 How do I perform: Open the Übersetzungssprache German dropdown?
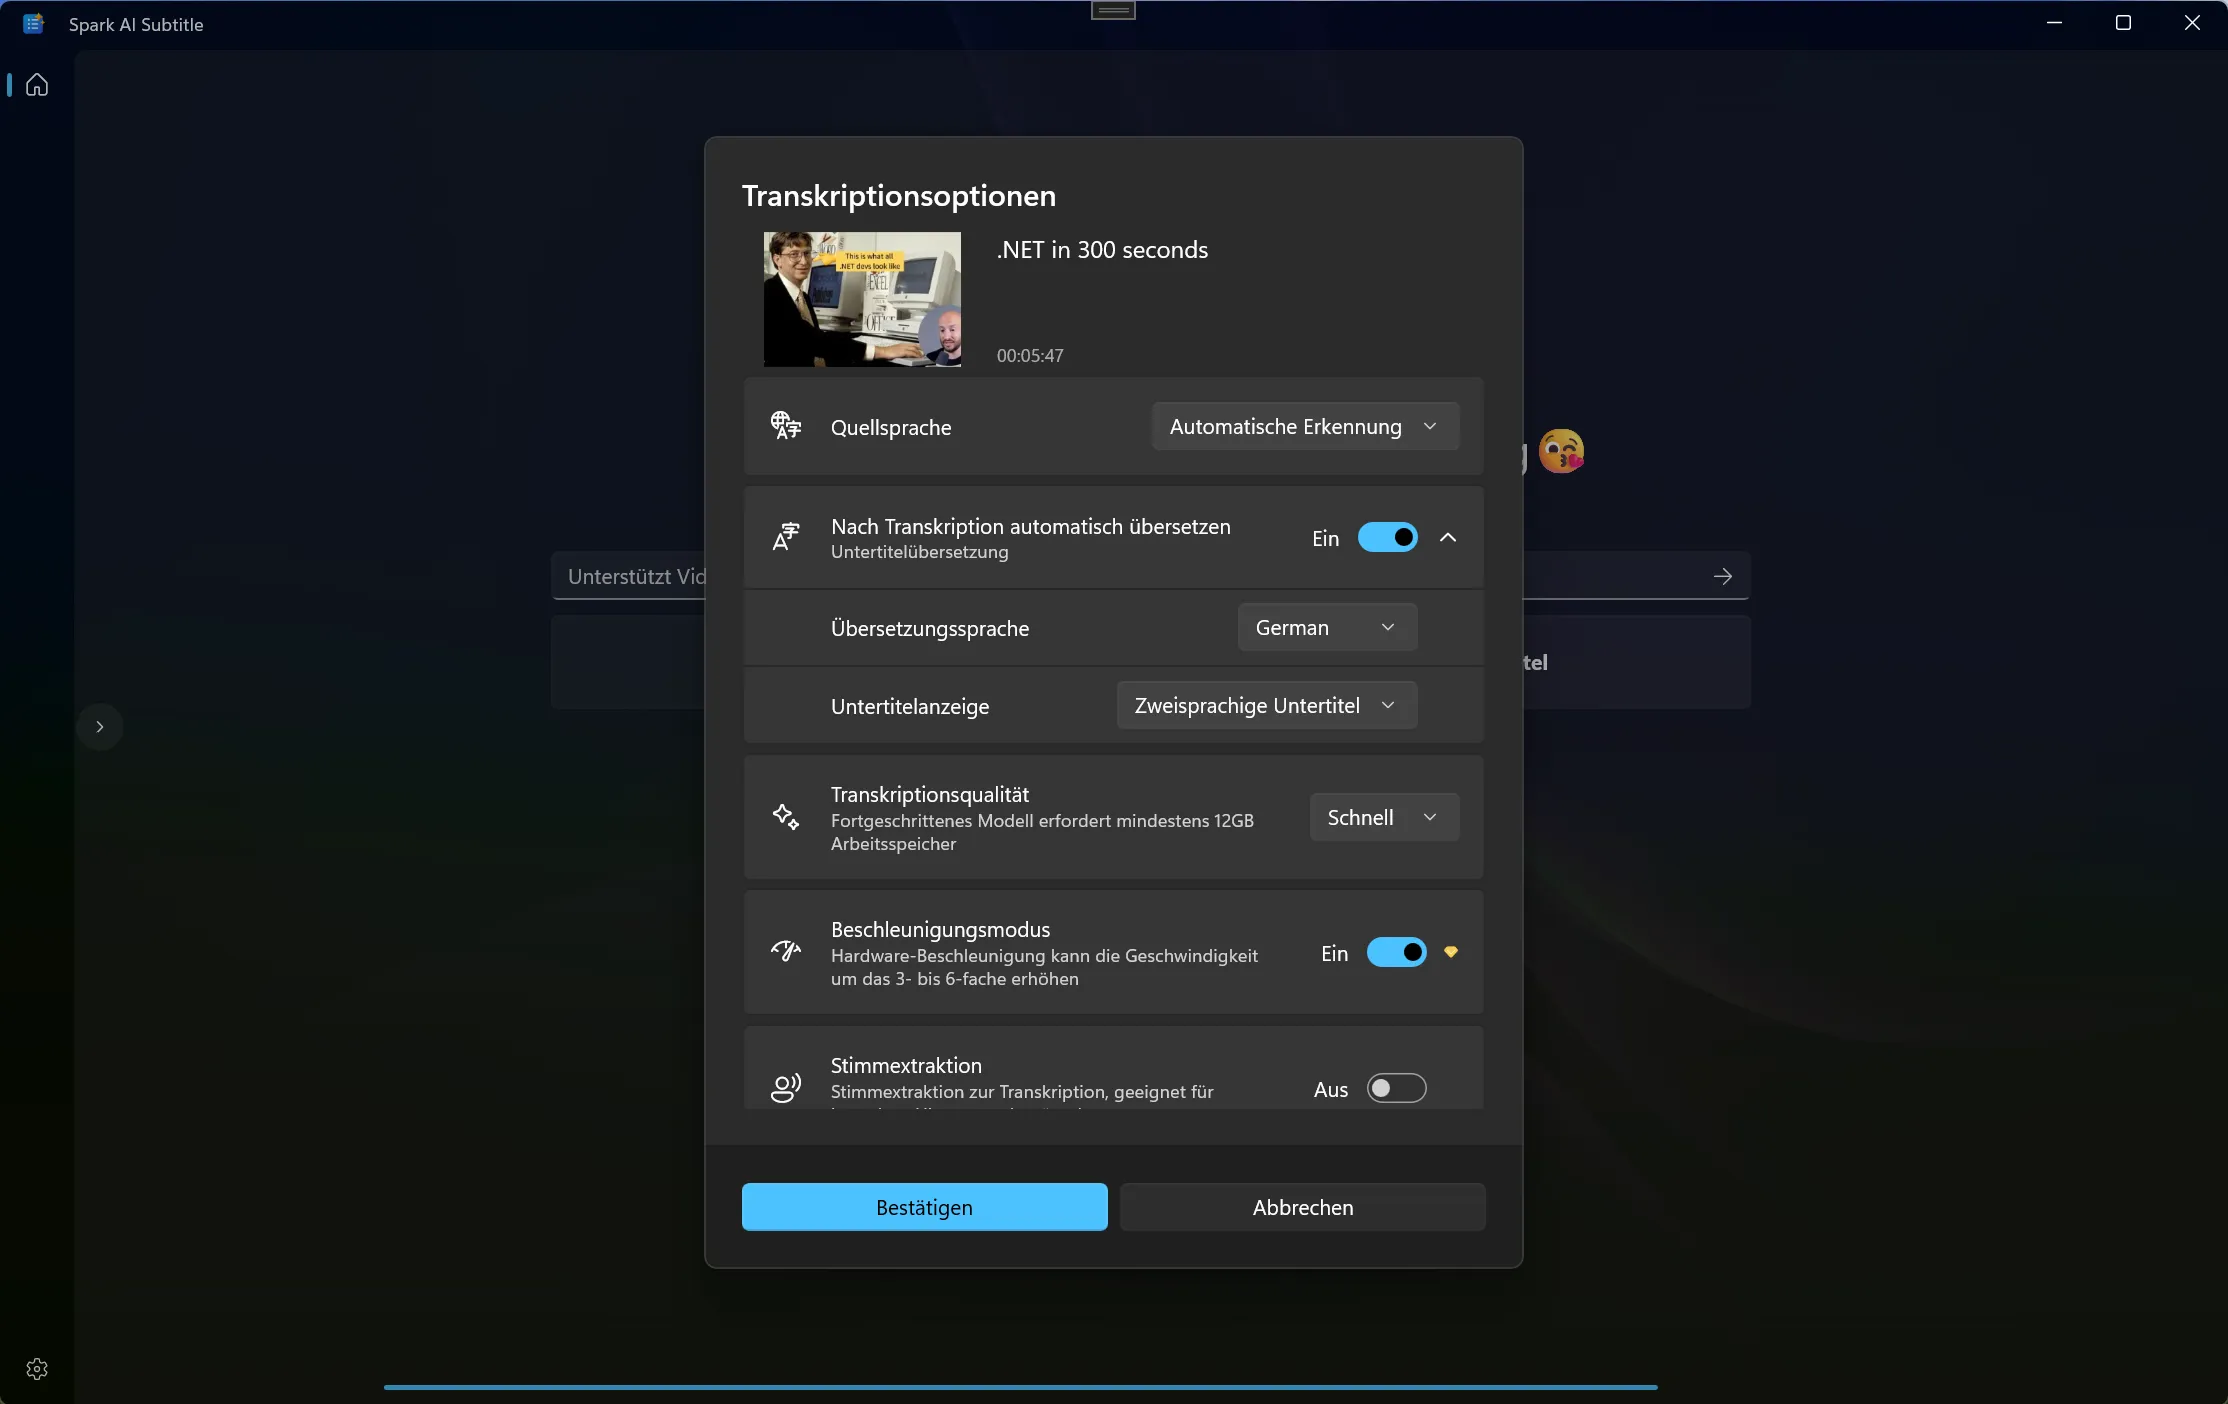click(1326, 628)
